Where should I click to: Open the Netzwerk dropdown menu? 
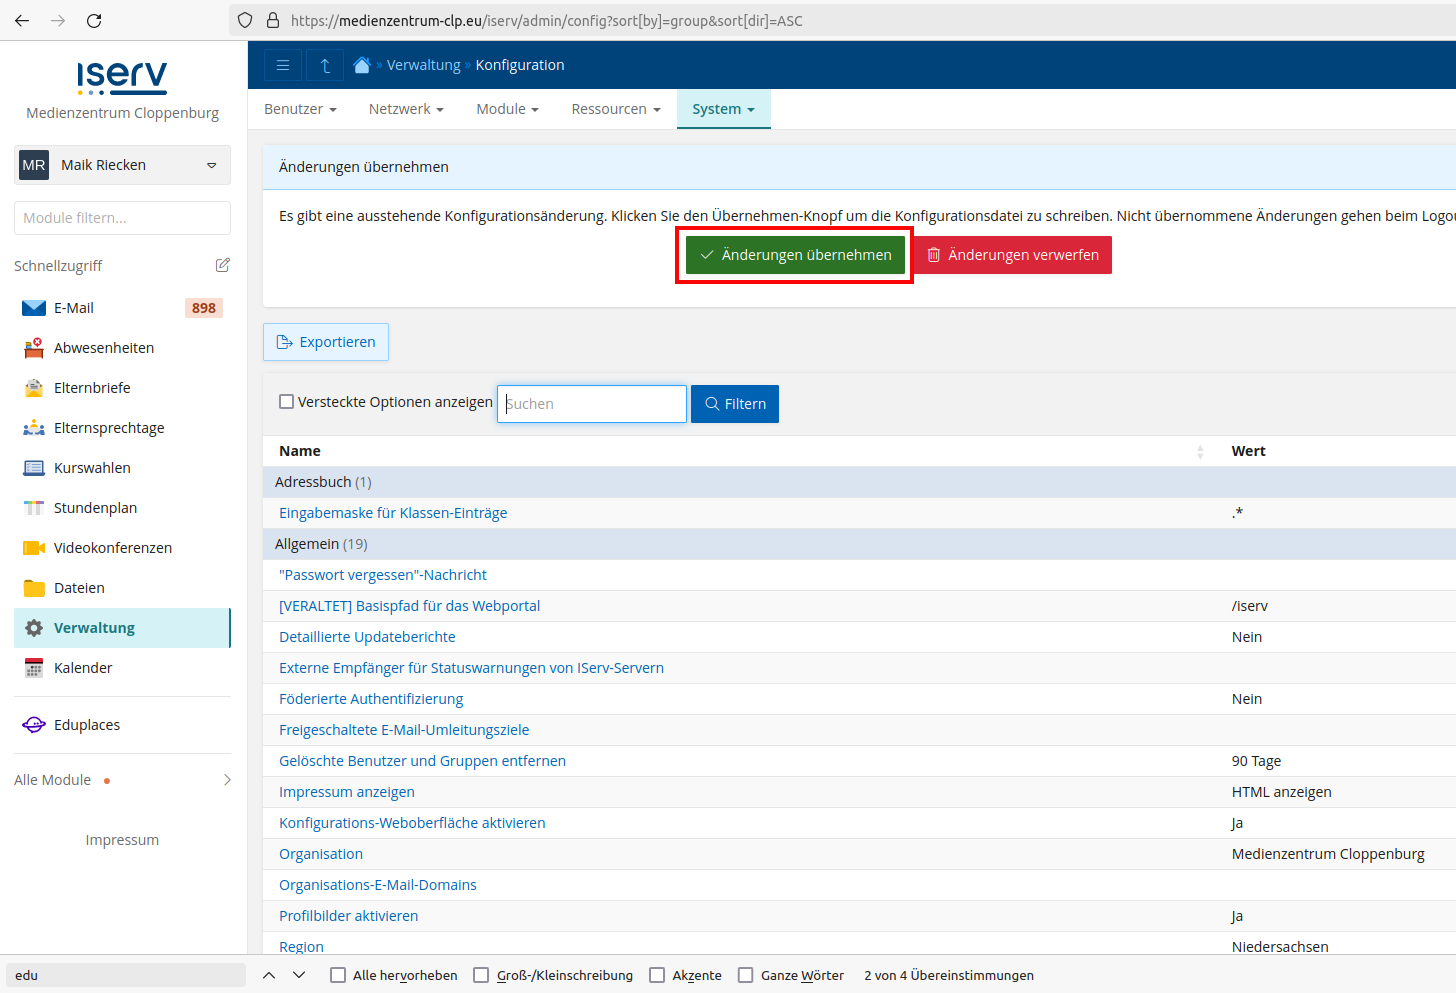[x=405, y=109]
